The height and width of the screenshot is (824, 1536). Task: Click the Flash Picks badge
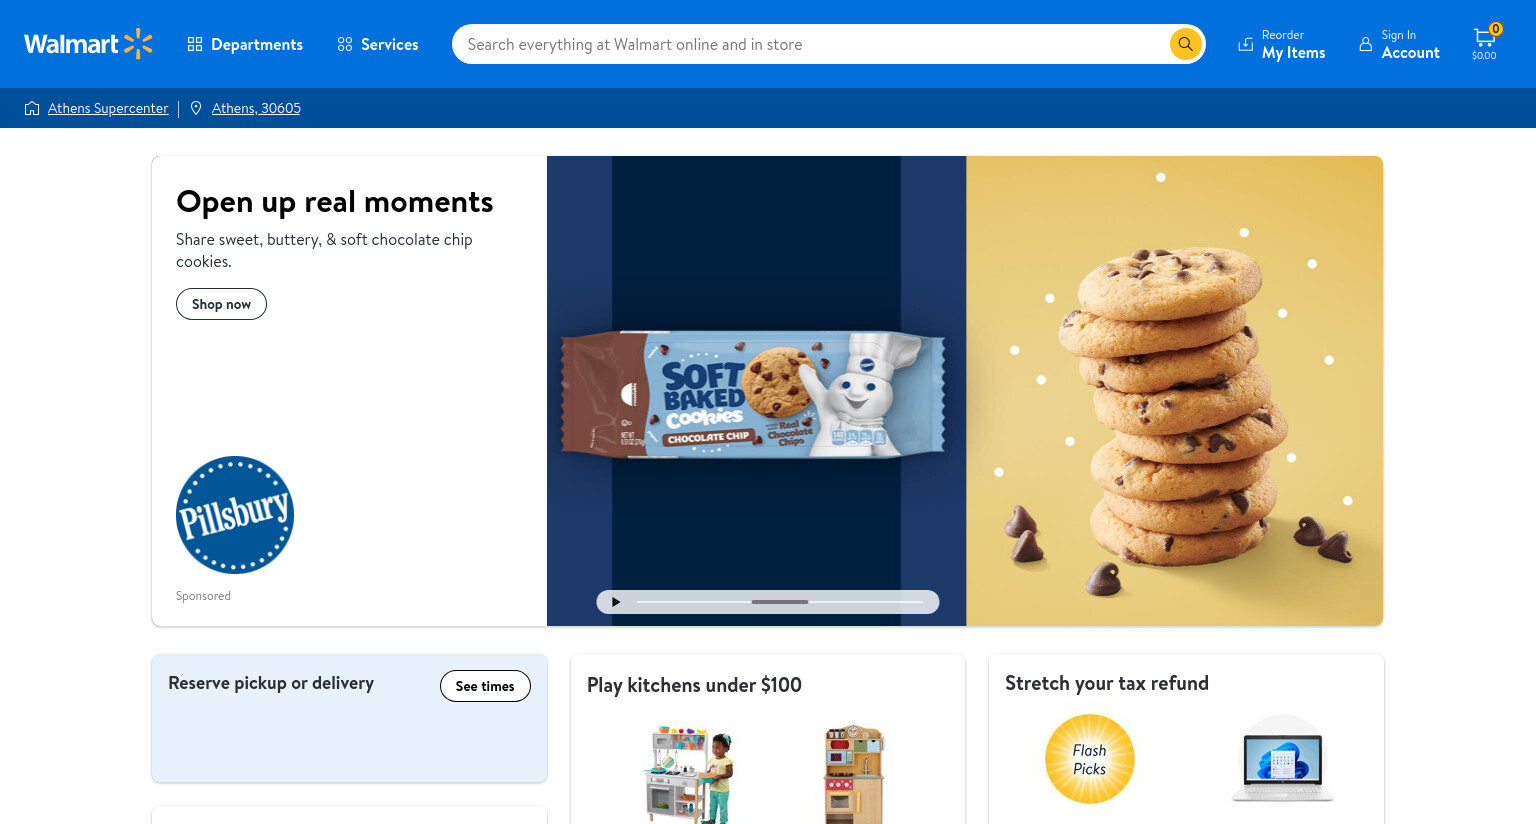point(1090,759)
